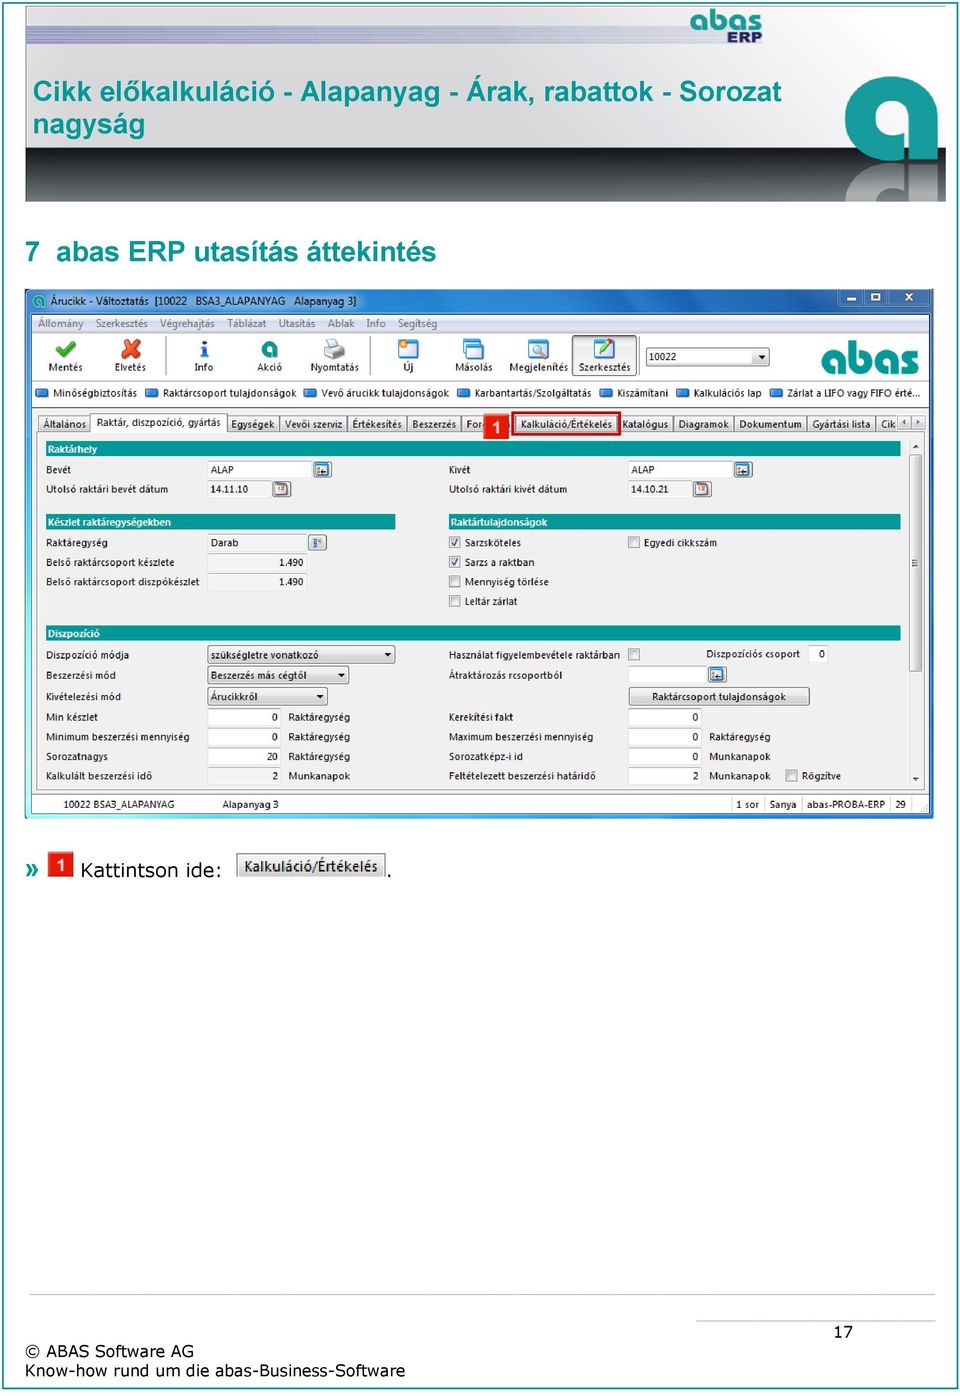Open the Beszerzési mód dropdown
Screen dimensions: 960x1396
click(x=278, y=676)
